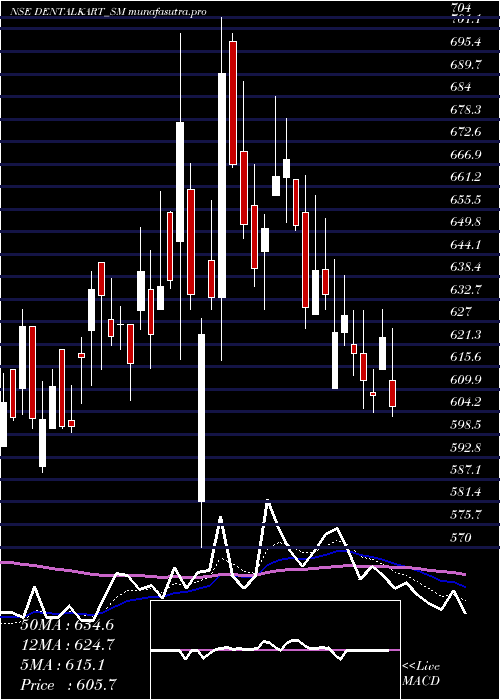The height and width of the screenshot is (700, 500).
Task: Click the tallest white candle reaching 690
Action: coord(222,185)
